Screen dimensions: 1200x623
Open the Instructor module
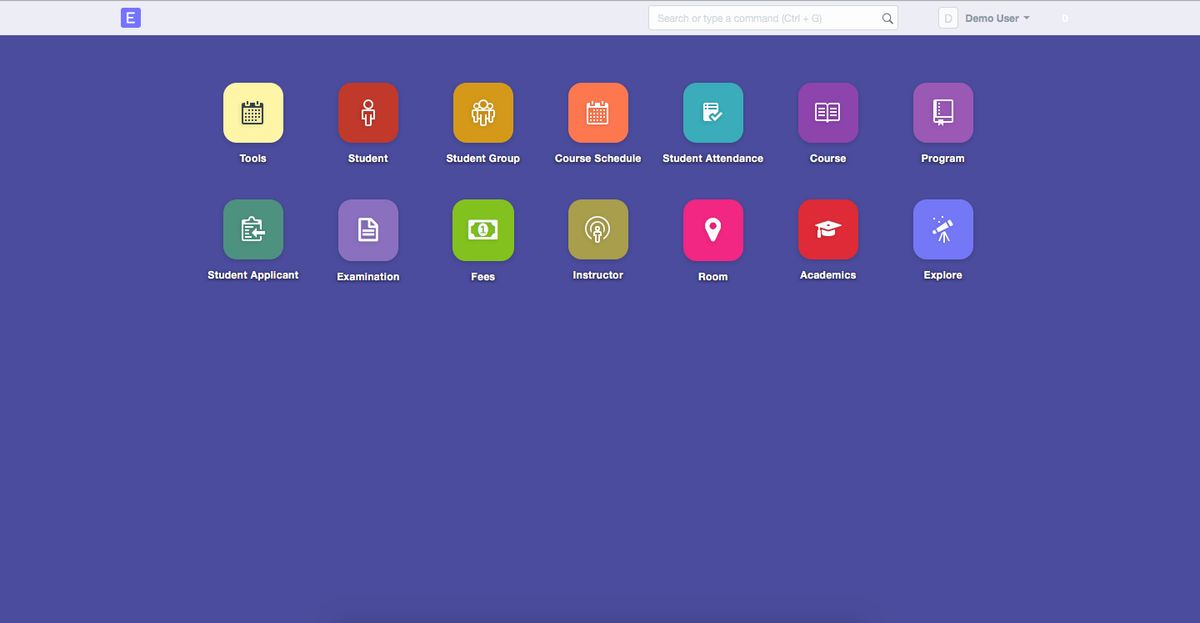(598, 228)
